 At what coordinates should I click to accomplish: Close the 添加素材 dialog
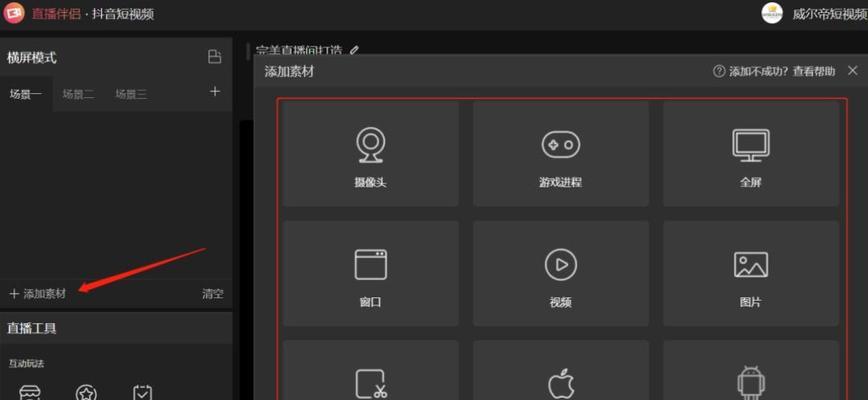pos(852,71)
